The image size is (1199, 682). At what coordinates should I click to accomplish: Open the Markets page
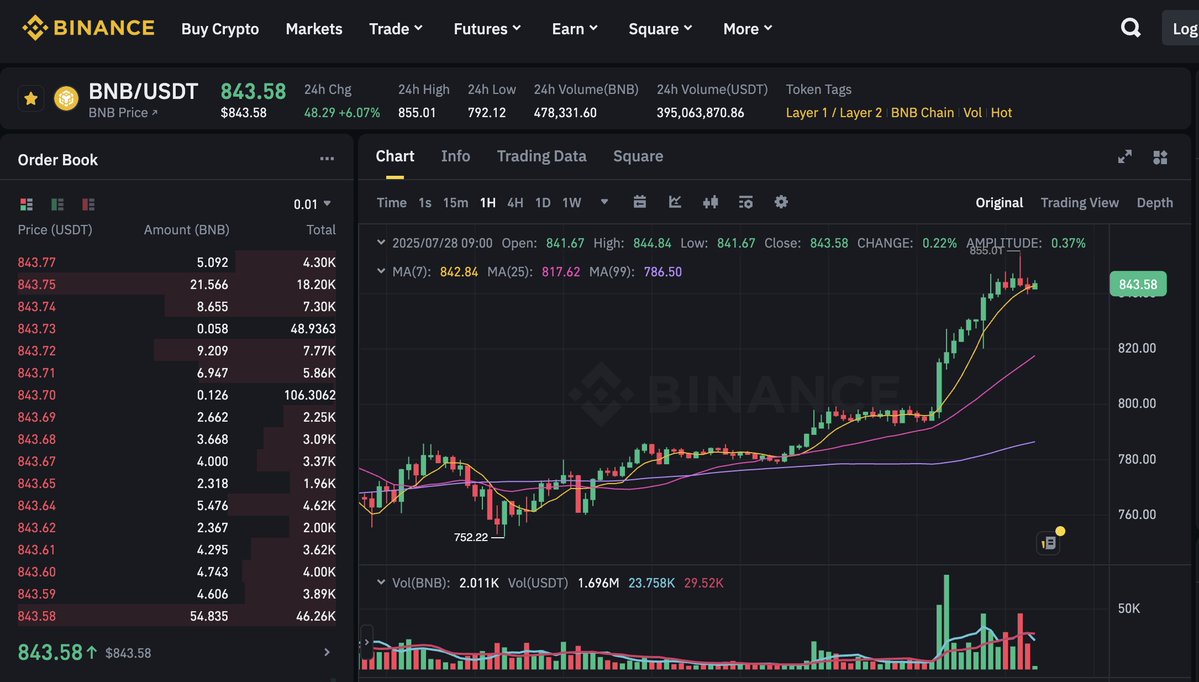[x=314, y=28]
